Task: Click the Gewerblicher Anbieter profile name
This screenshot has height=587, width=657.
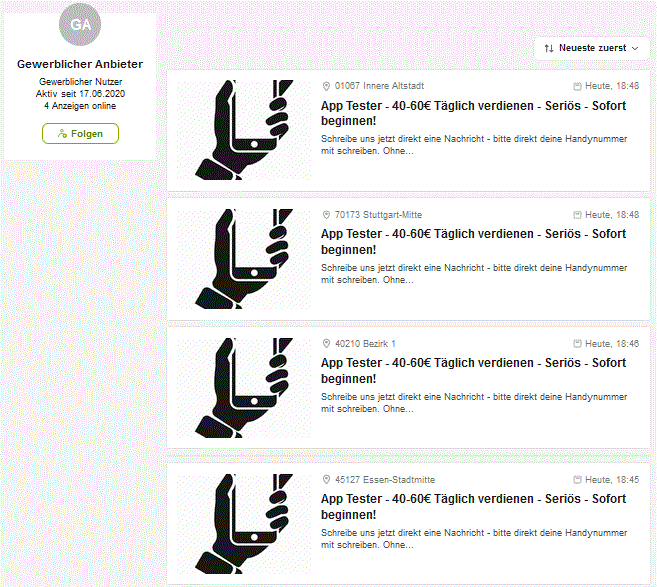Action: click(80, 64)
